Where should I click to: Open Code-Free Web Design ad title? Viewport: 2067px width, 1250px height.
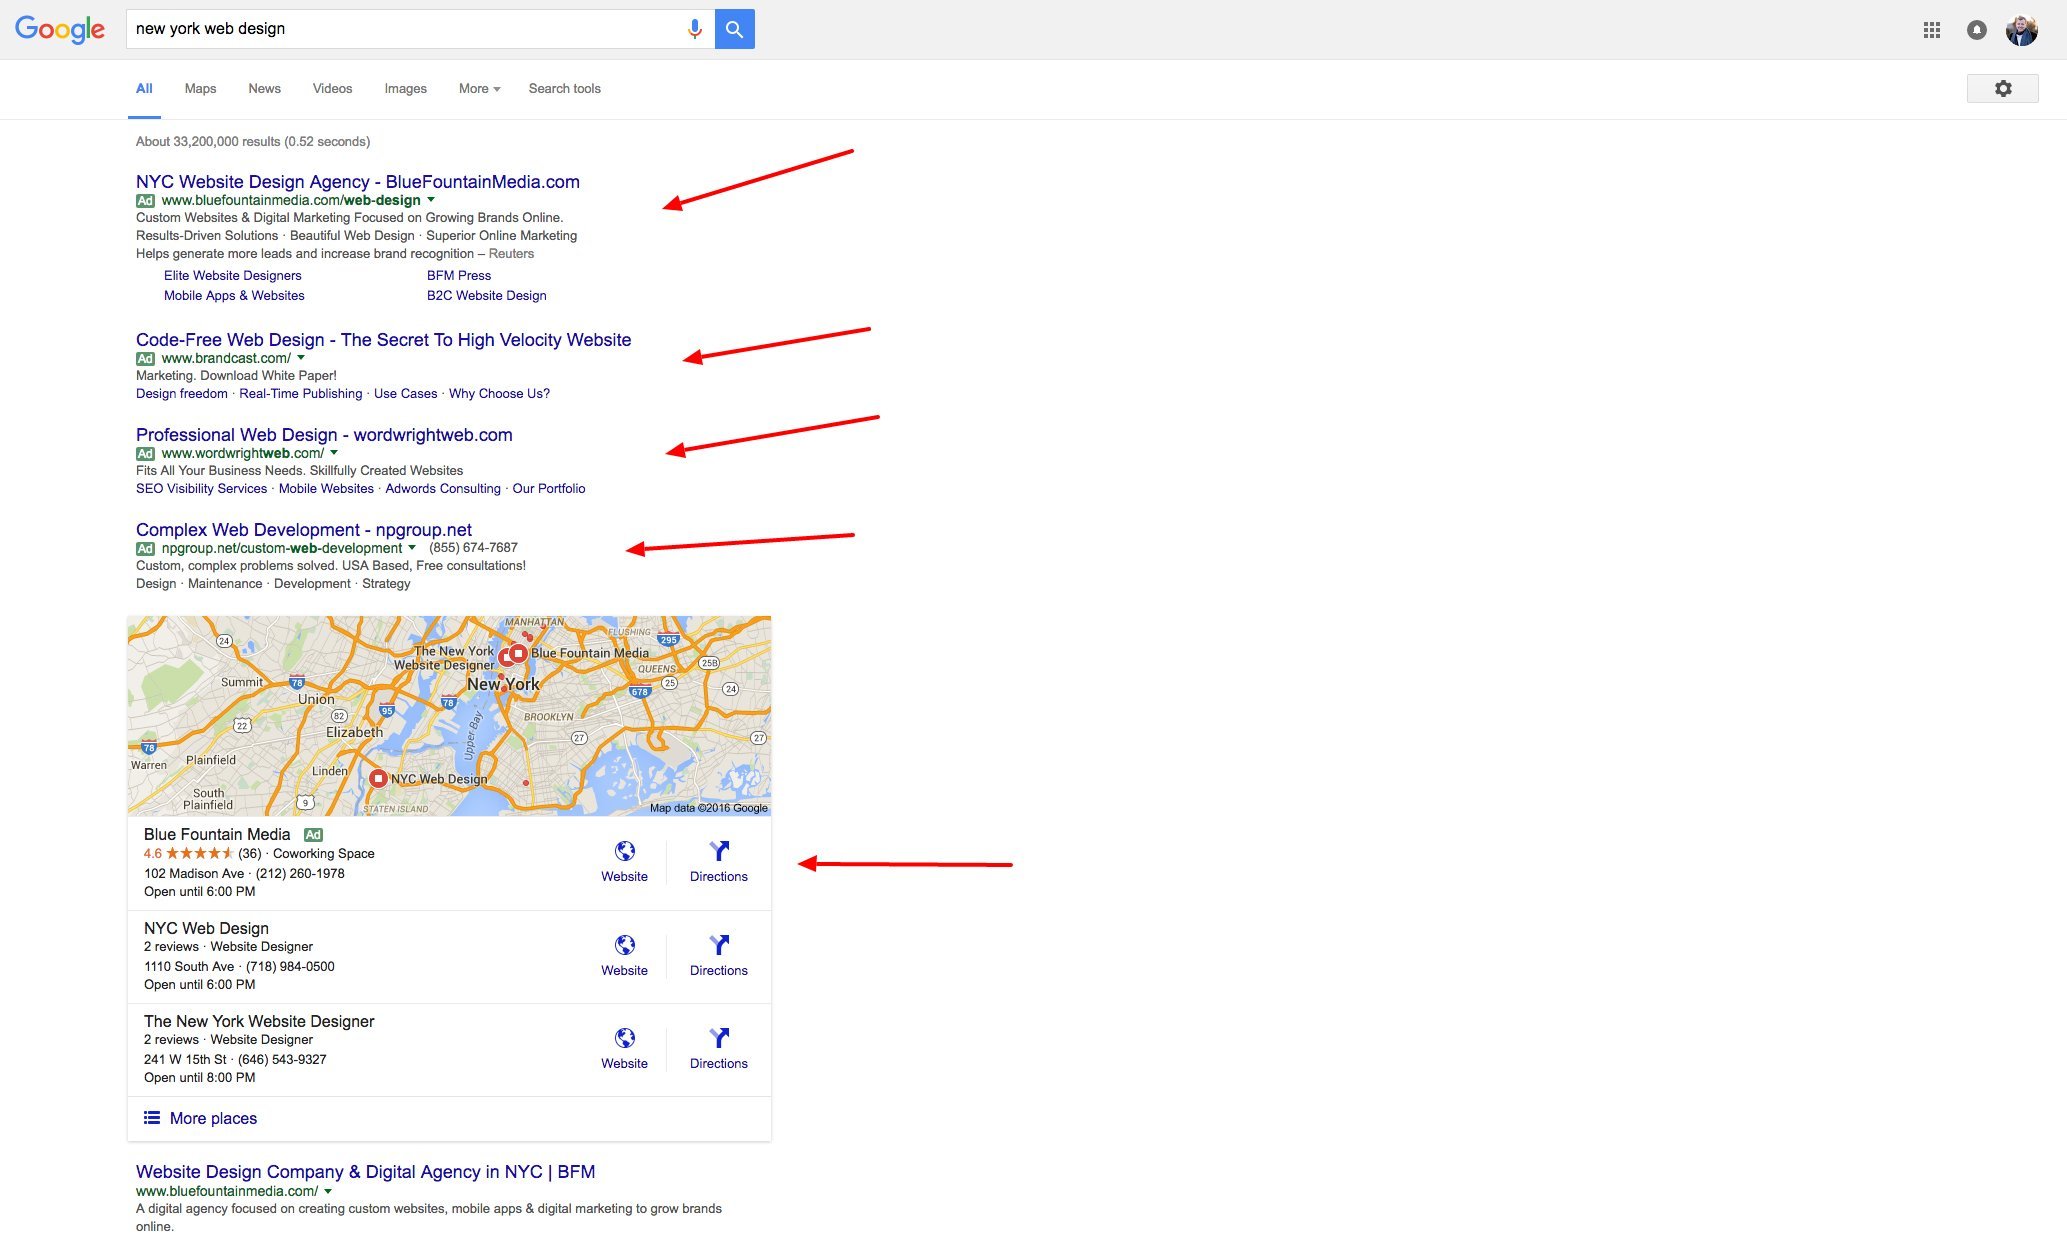(x=384, y=340)
